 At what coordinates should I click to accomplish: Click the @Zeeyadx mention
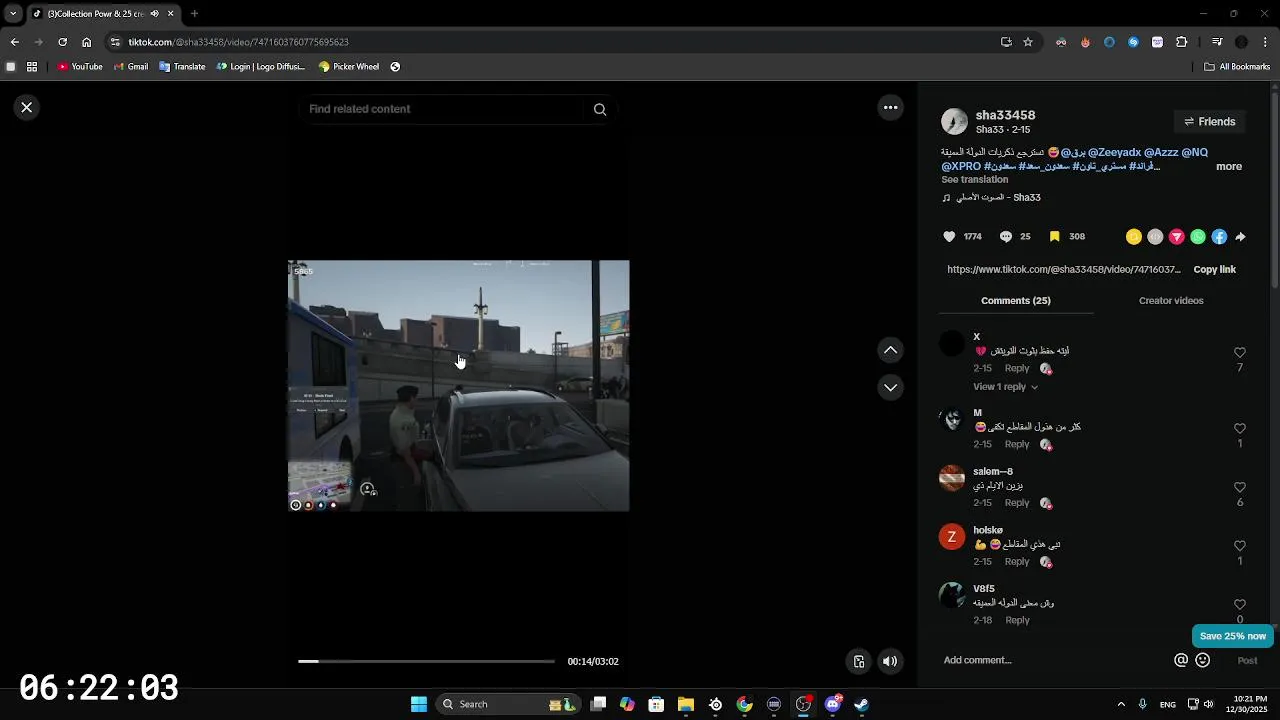(x=1114, y=153)
